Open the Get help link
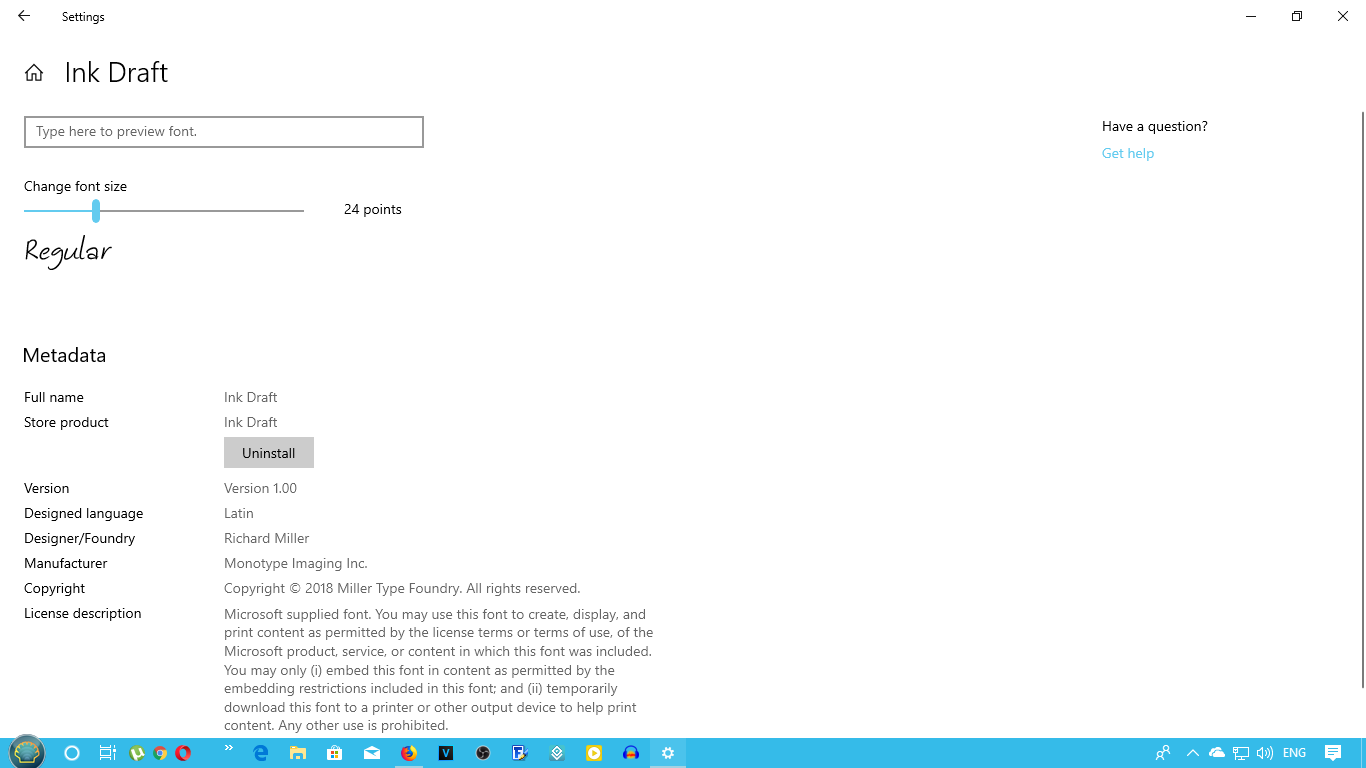This screenshot has height=768, width=1366. (x=1128, y=153)
